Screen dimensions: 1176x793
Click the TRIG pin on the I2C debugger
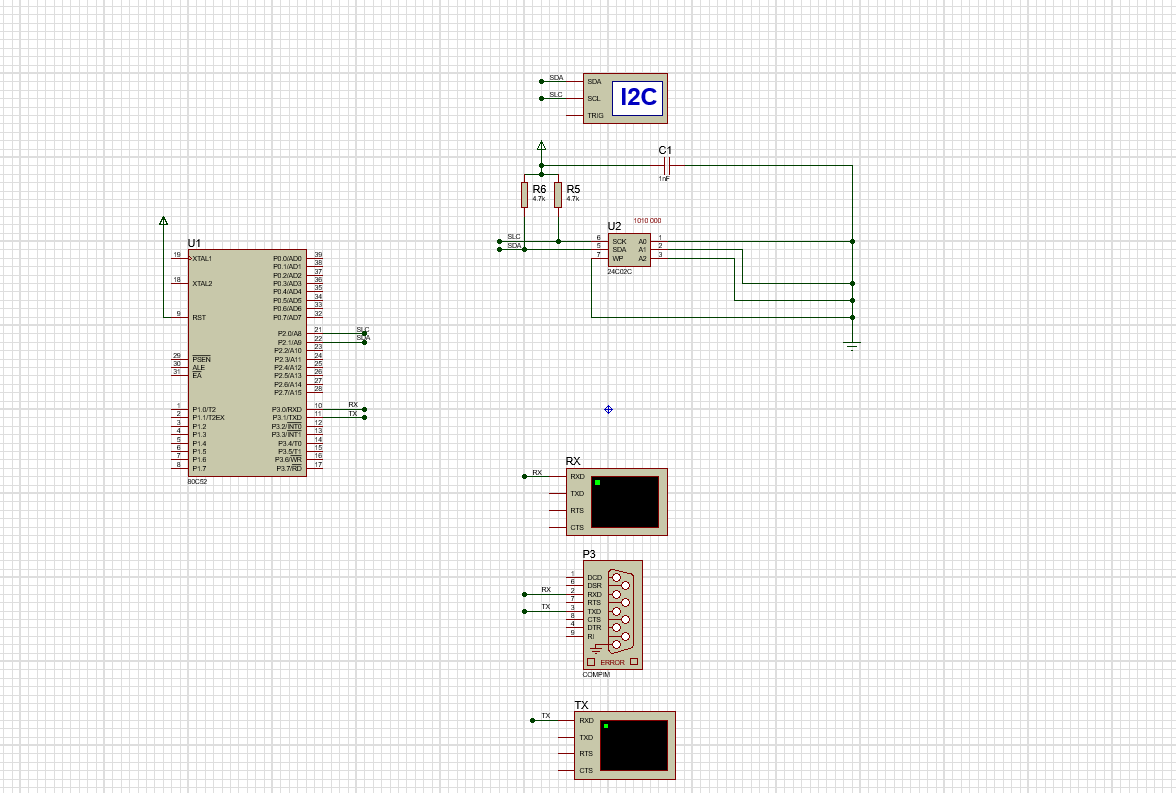pos(596,116)
